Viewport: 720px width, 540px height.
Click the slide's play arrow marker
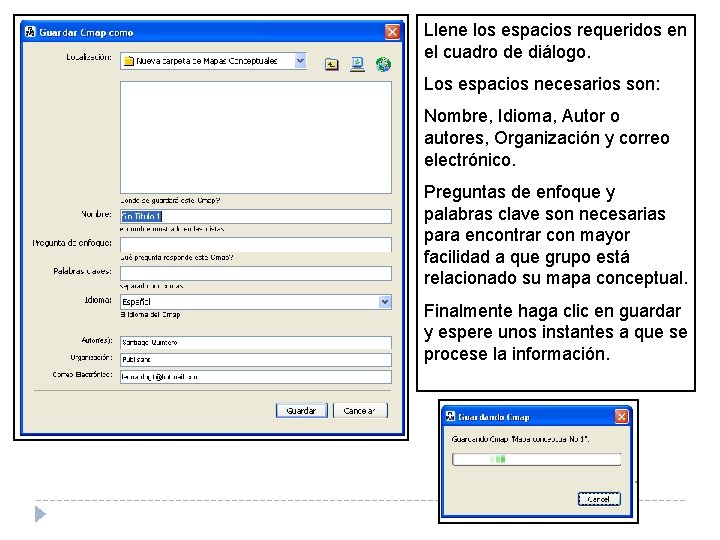pos(40,513)
